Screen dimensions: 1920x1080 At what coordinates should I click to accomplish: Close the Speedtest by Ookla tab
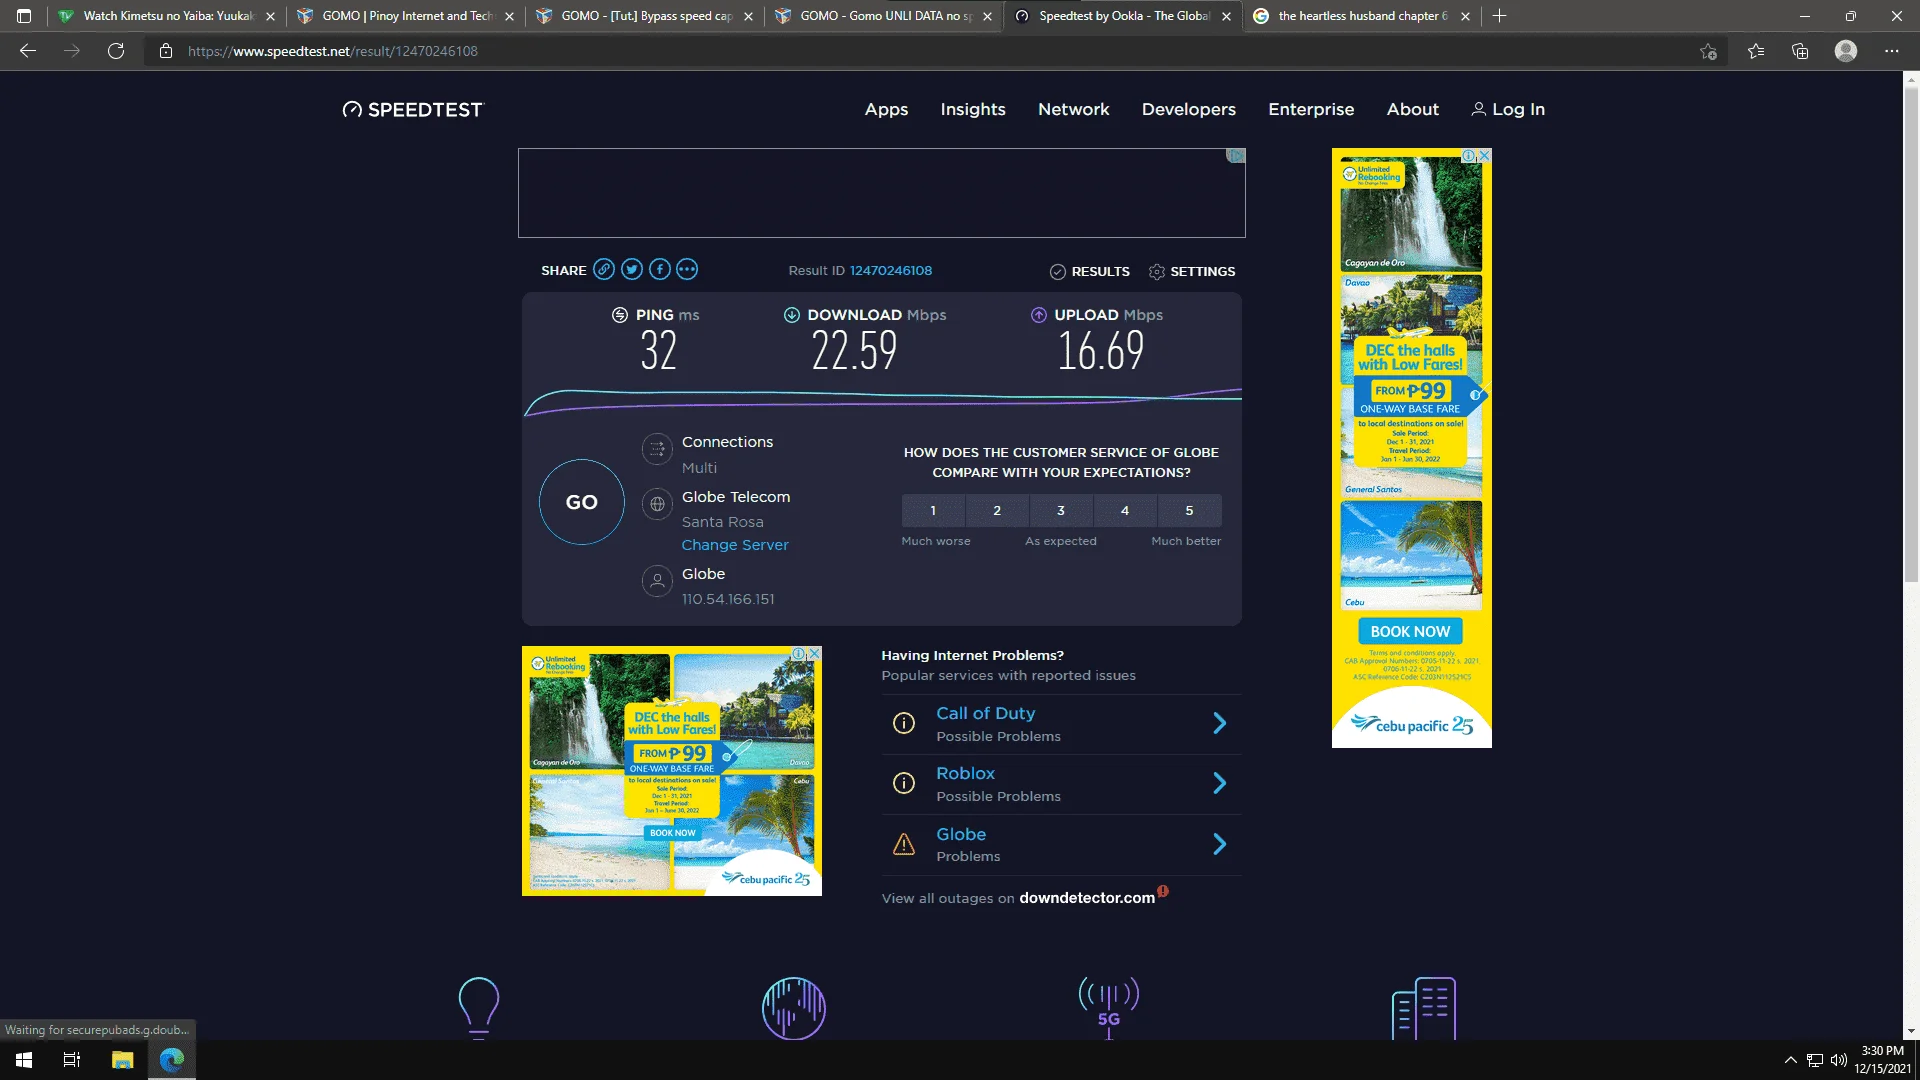(1226, 16)
